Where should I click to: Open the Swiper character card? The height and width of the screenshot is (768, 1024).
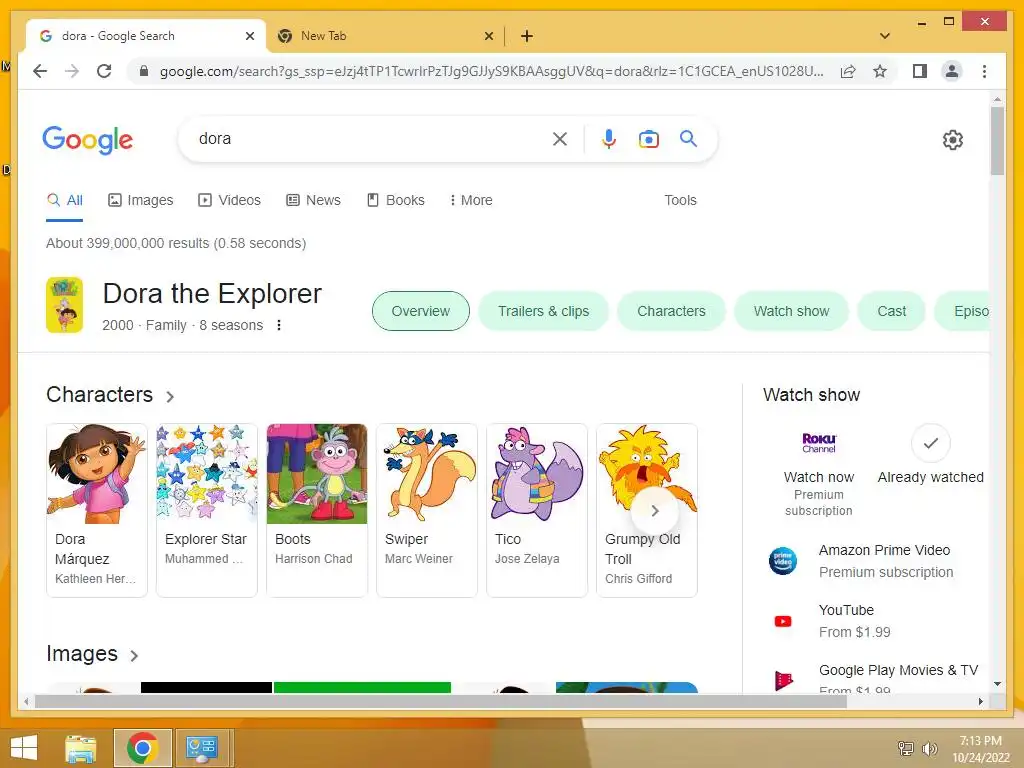click(x=426, y=510)
